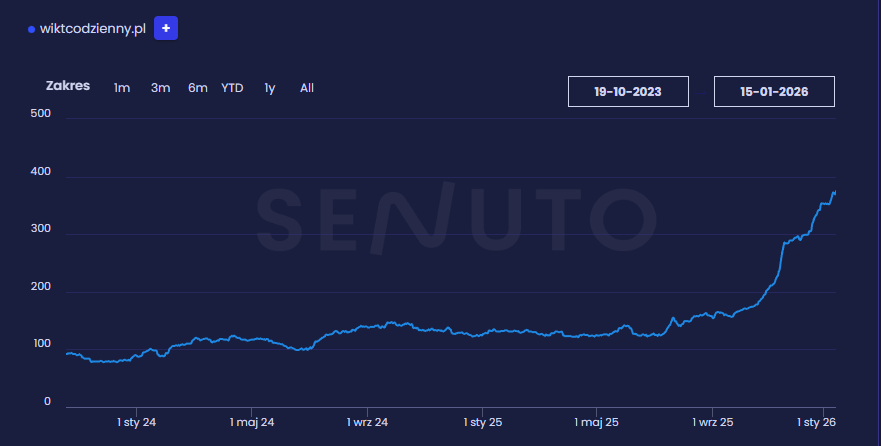
Task: Select the YTD range
Action: pos(232,88)
